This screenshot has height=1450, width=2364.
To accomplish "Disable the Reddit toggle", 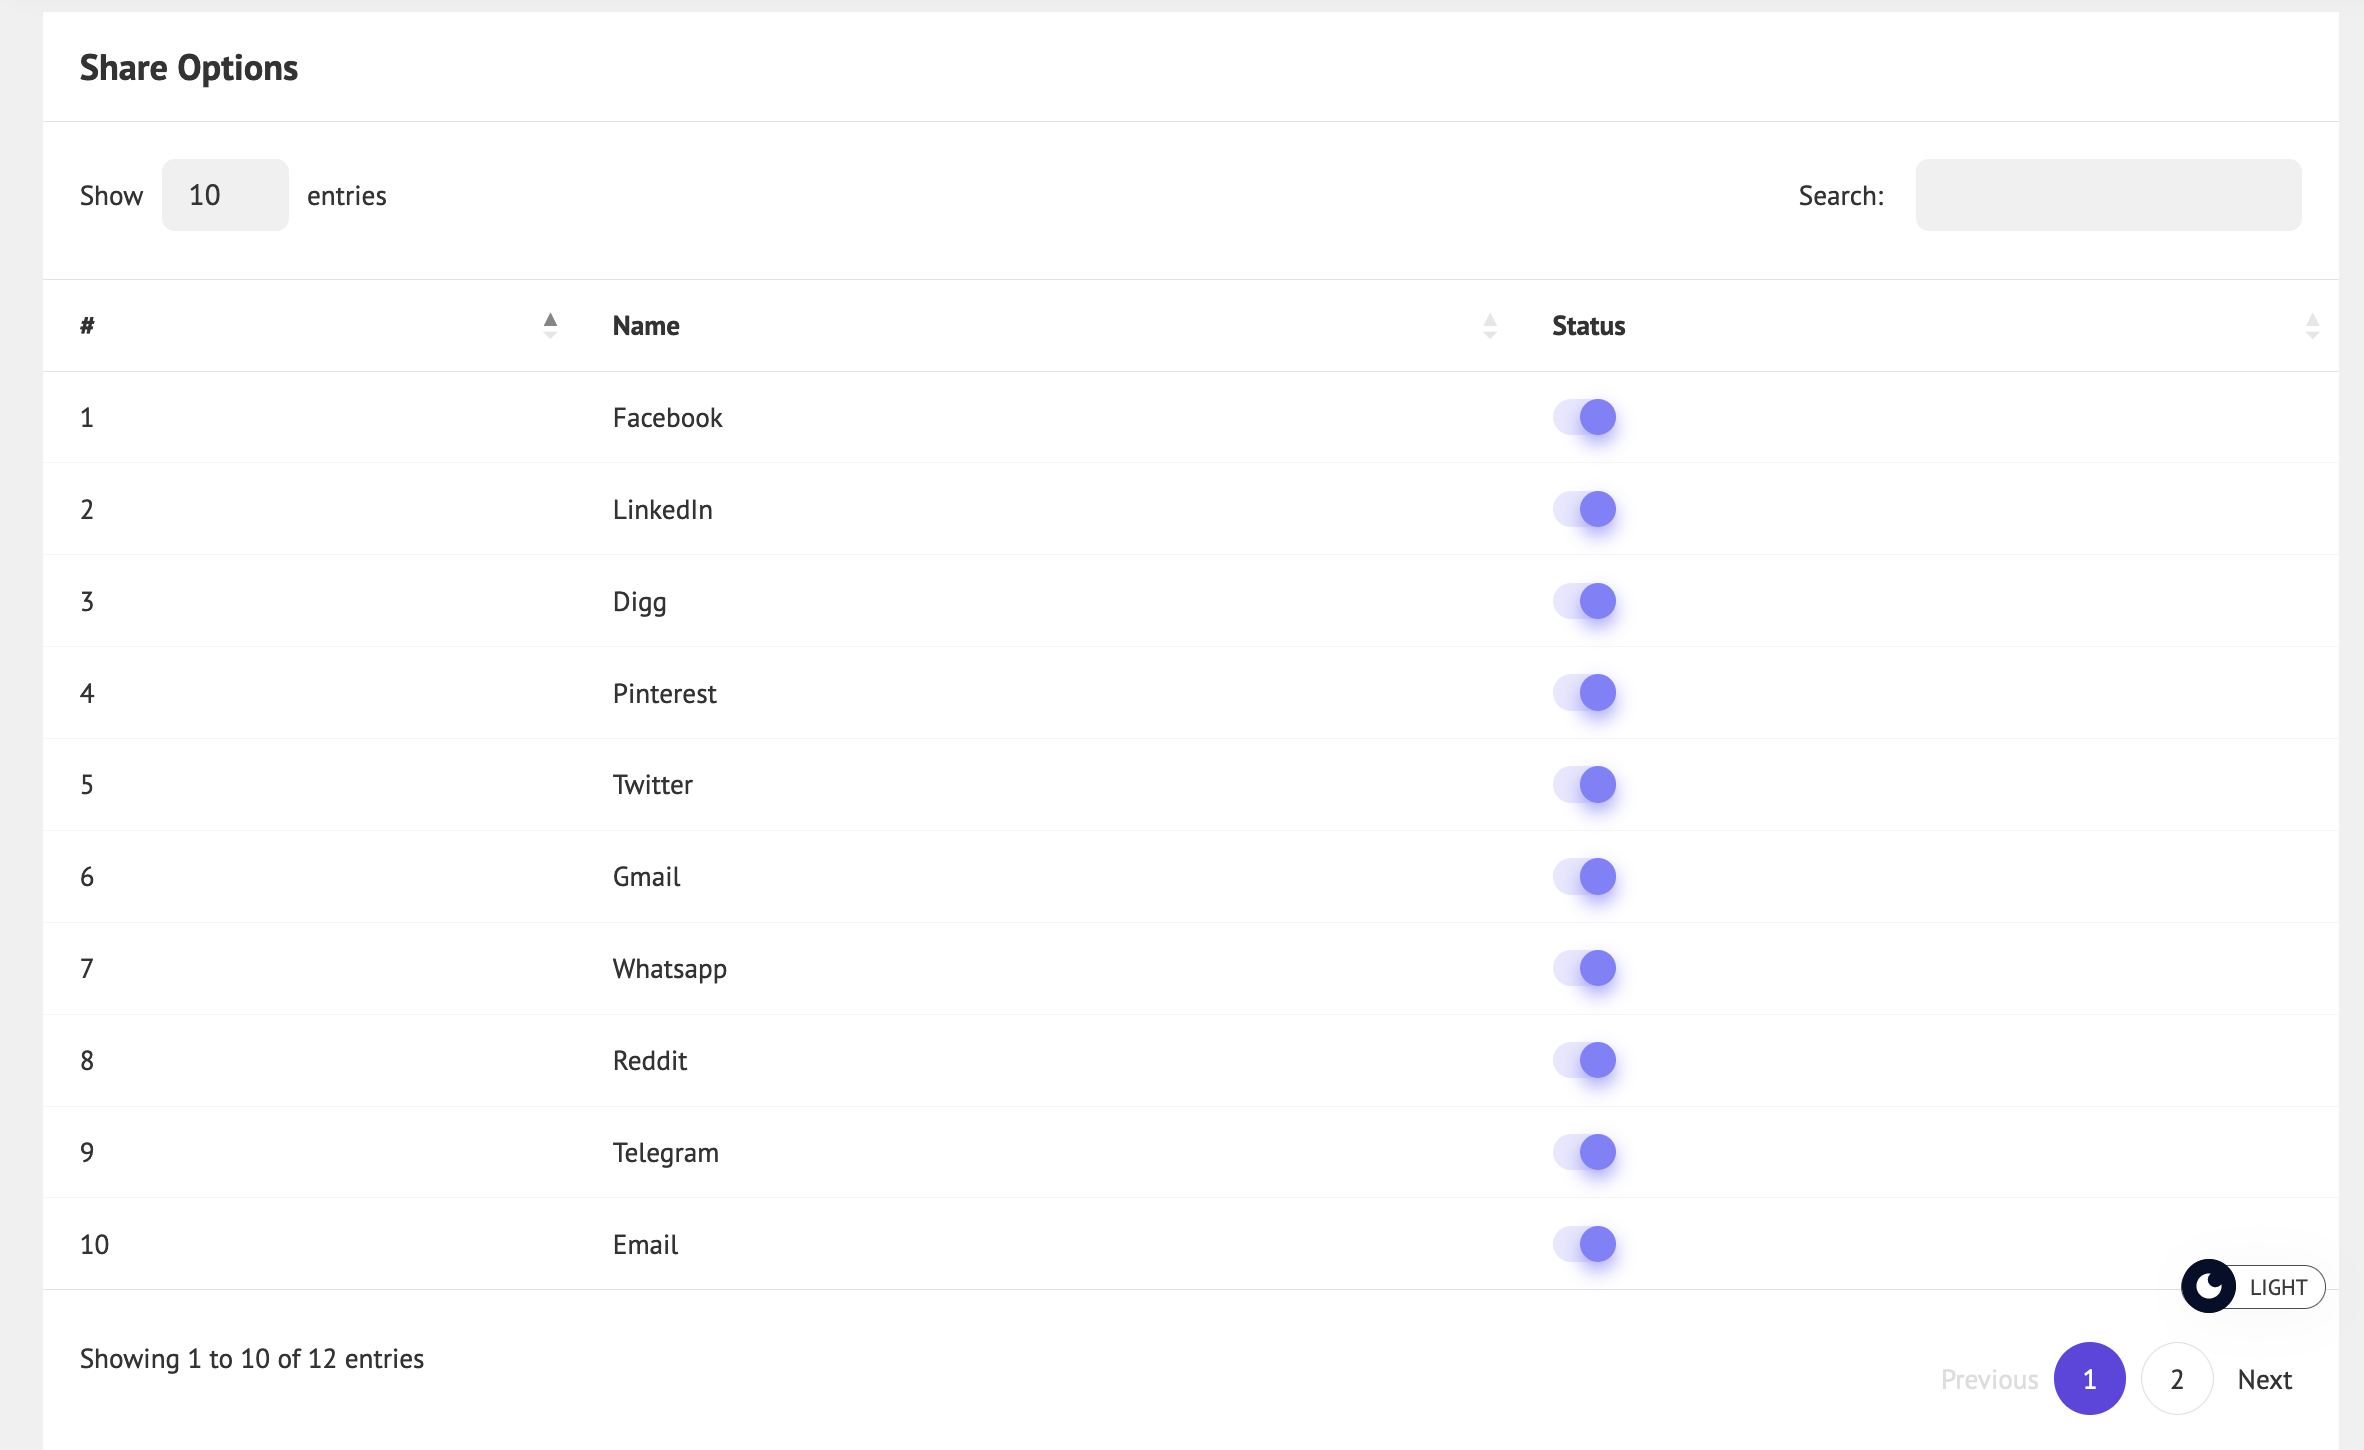I will 1585,1060.
